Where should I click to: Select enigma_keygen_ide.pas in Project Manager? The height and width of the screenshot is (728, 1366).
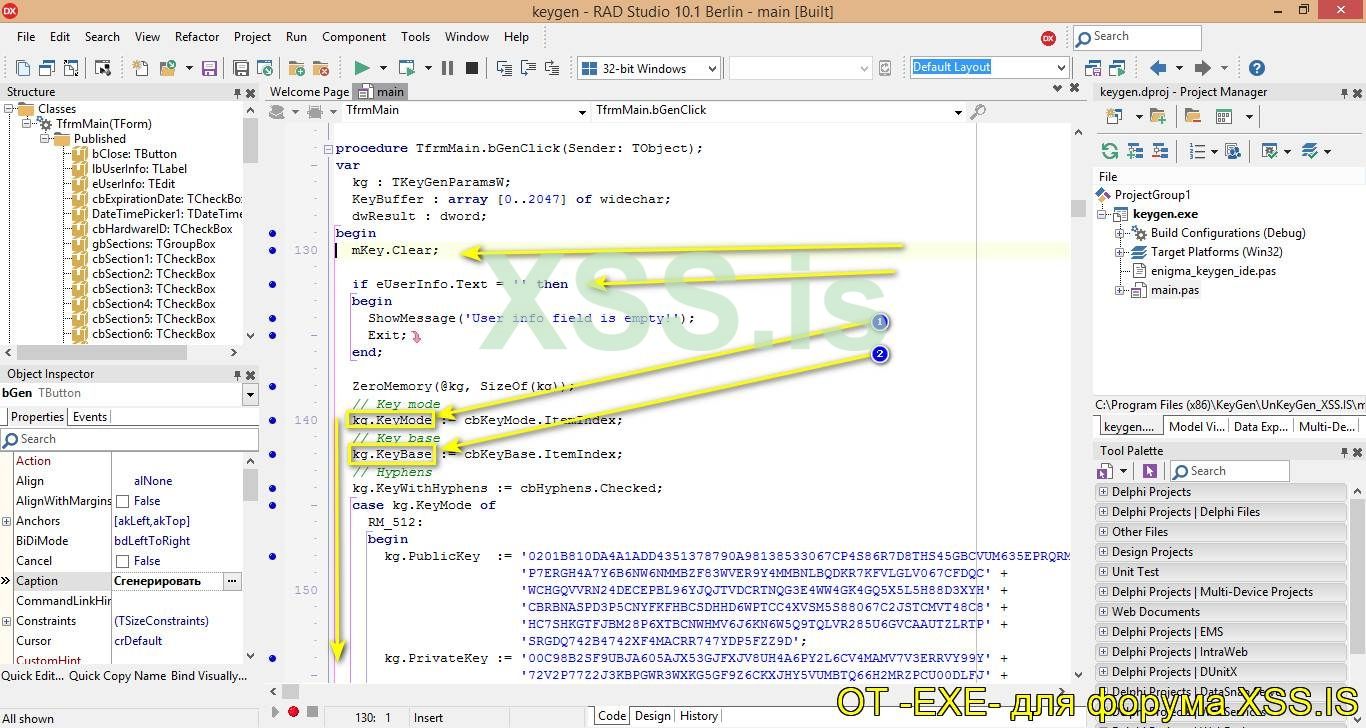pos(1213,271)
